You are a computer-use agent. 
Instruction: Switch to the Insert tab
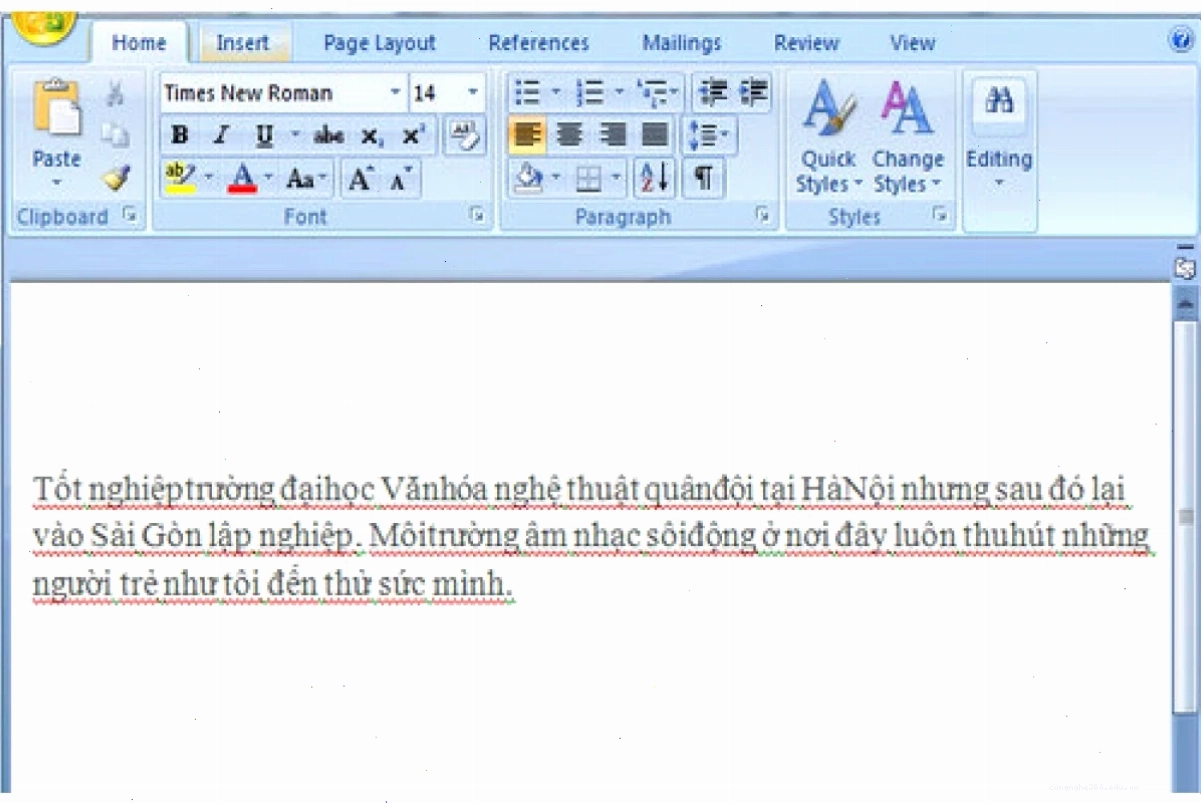[243, 43]
